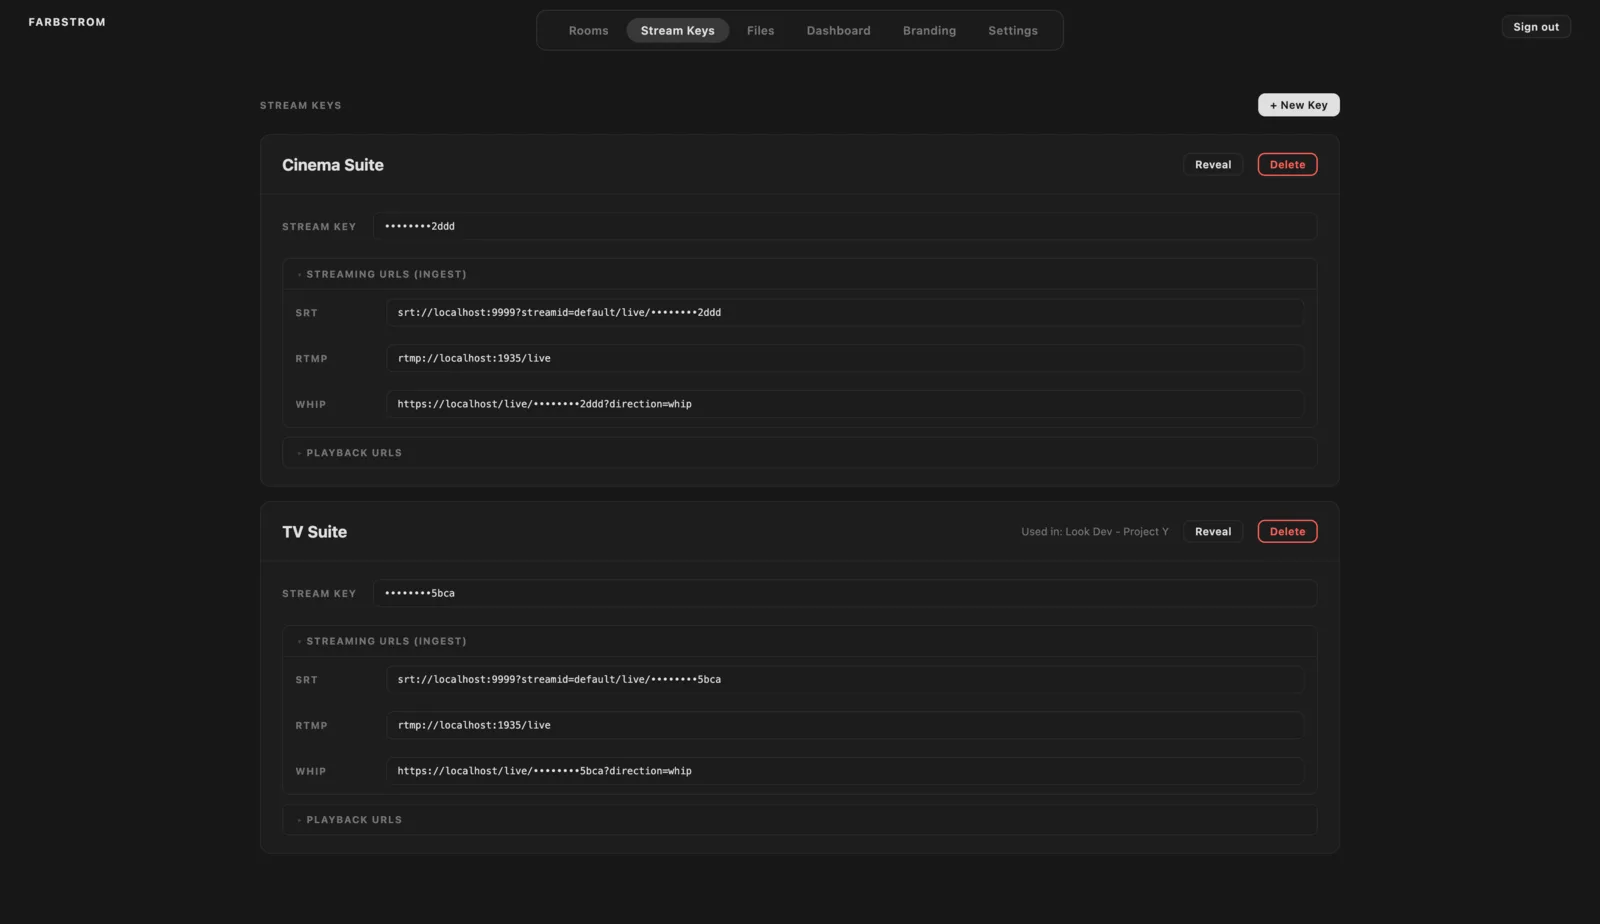Screen dimensions: 1600x924
Task: Collapse Cinema Suite Streaming URLs (Ingest) section
Action: coord(800,274)
